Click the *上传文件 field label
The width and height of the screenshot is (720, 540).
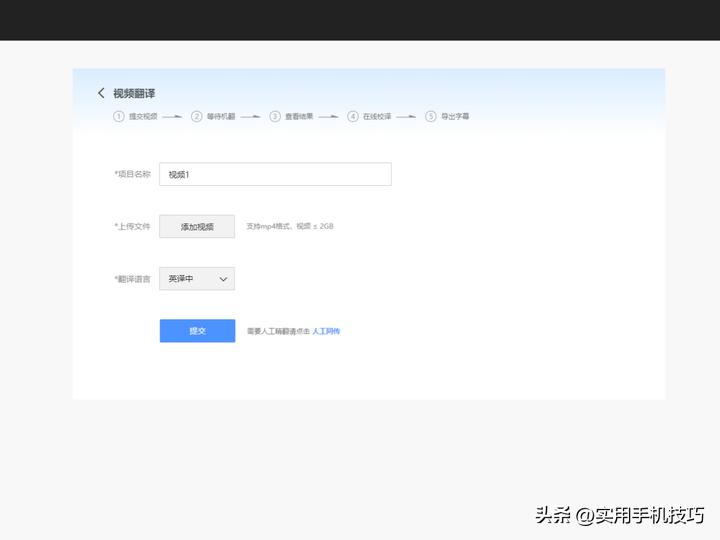(x=132, y=227)
